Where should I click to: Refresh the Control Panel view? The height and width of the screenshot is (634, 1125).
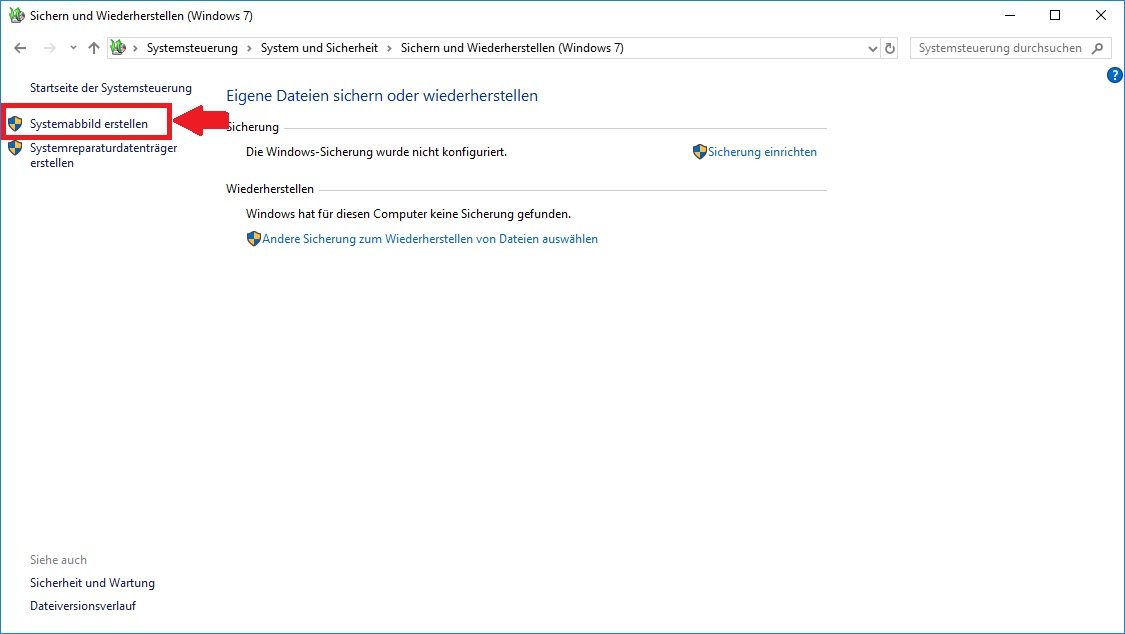pyautogui.click(x=890, y=48)
